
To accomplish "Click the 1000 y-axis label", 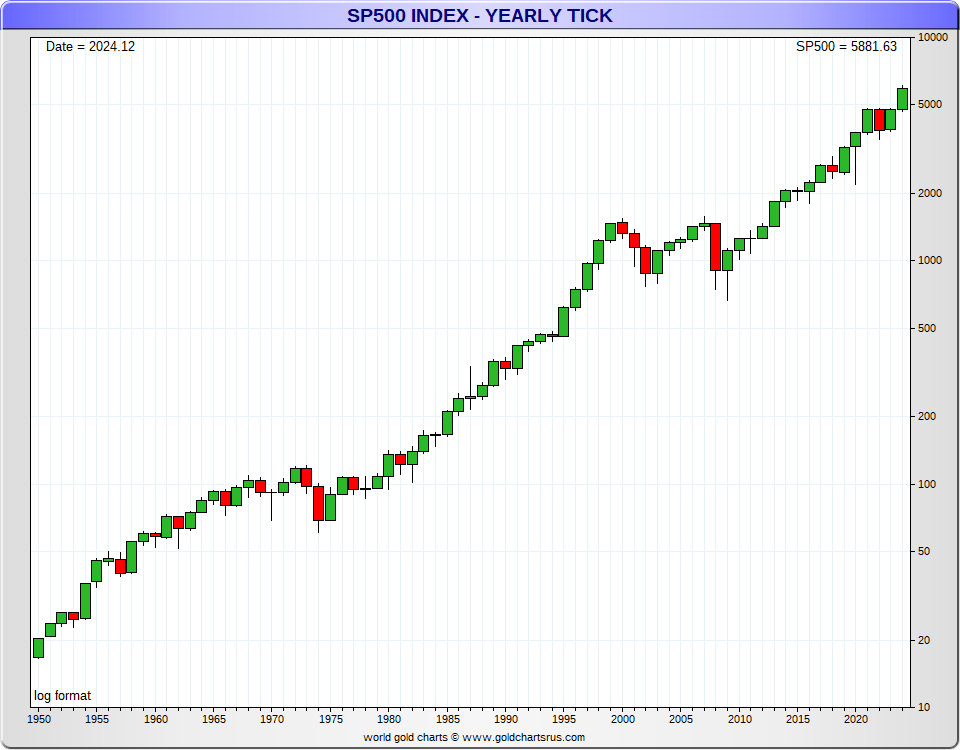I will tap(930, 260).
